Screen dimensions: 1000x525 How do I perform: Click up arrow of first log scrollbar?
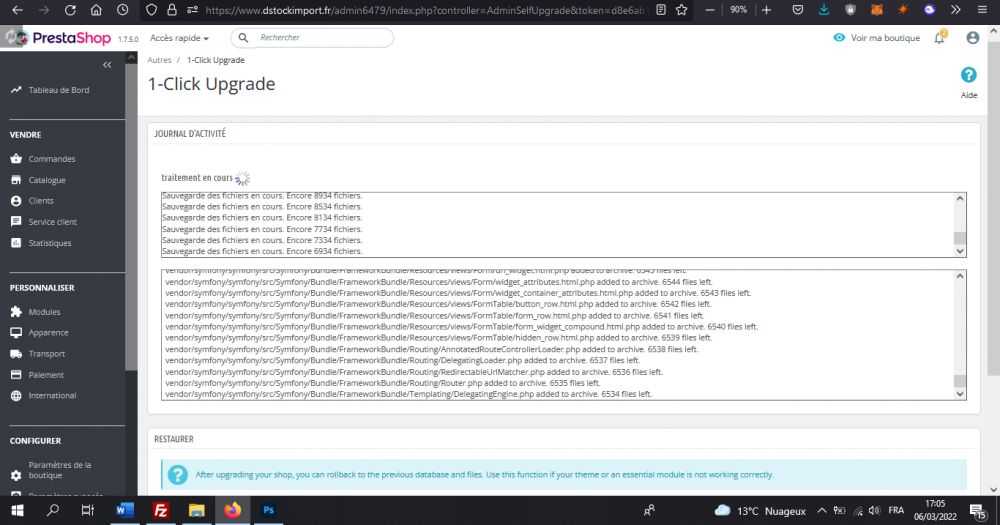point(960,199)
